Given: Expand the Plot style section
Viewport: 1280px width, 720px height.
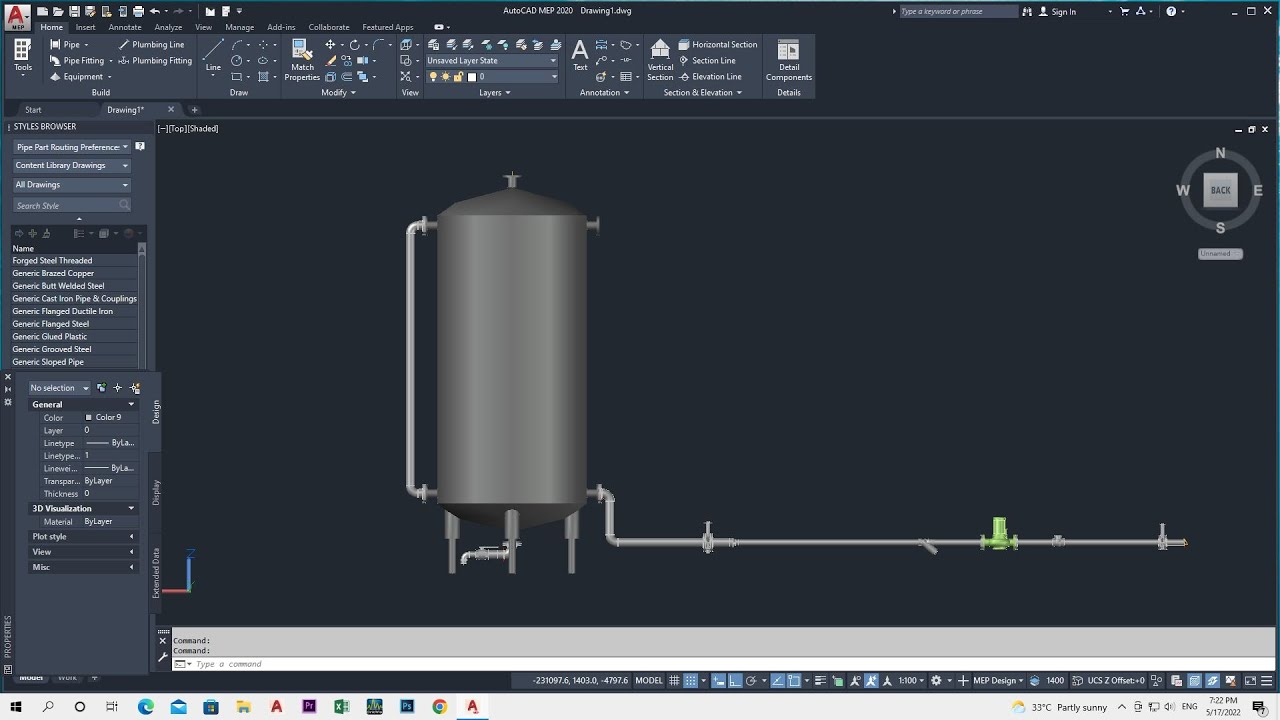Looking at the screenshot, I should [83, 537].
